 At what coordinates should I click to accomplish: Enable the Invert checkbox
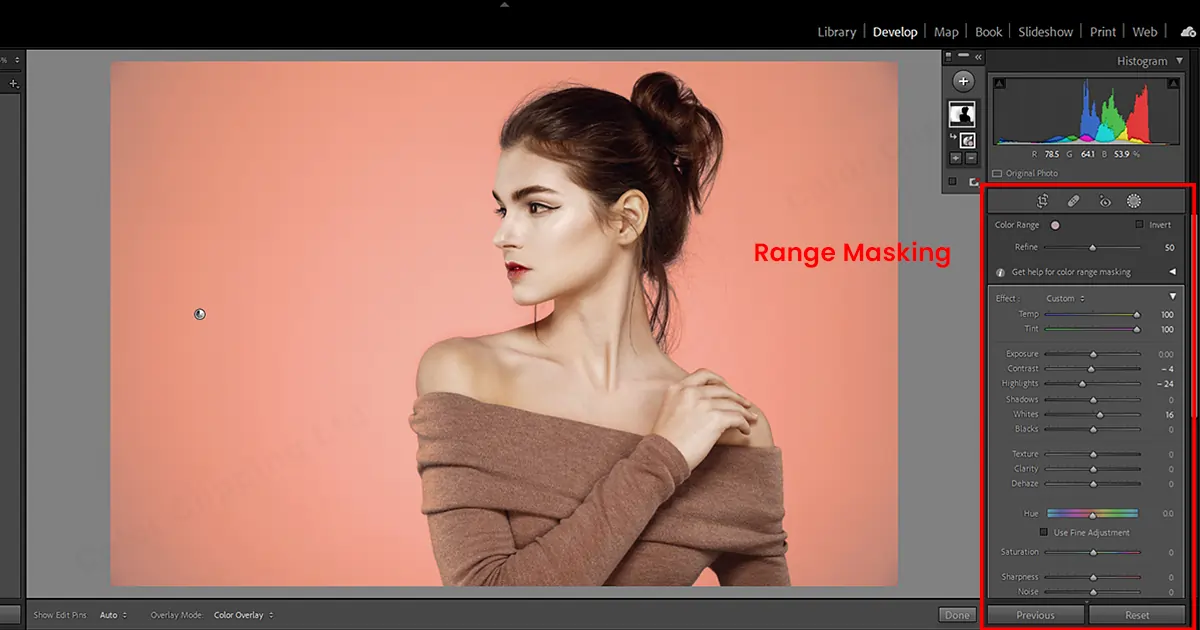pos(1139,224)
